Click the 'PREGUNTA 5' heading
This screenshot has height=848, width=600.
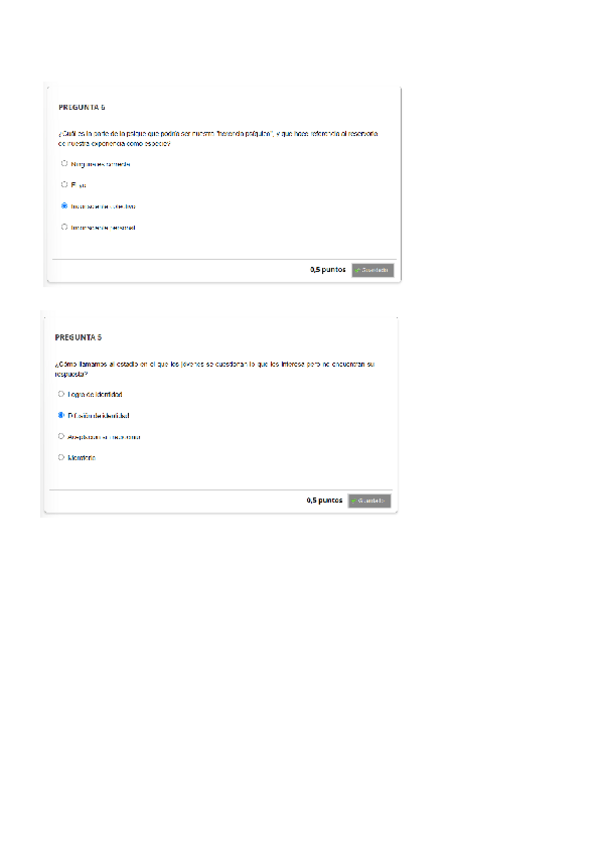coord(78,337)
